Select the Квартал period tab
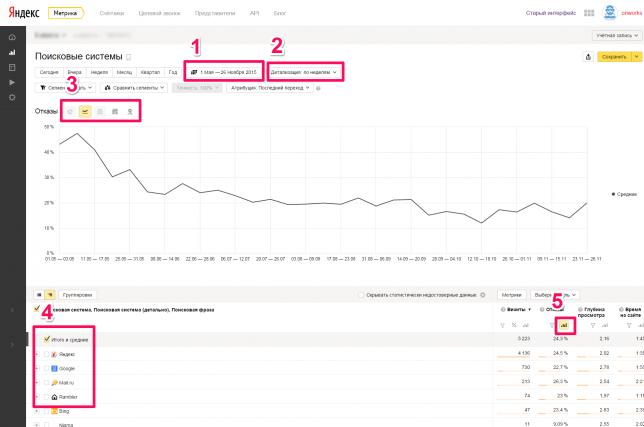 coord(150,72)
